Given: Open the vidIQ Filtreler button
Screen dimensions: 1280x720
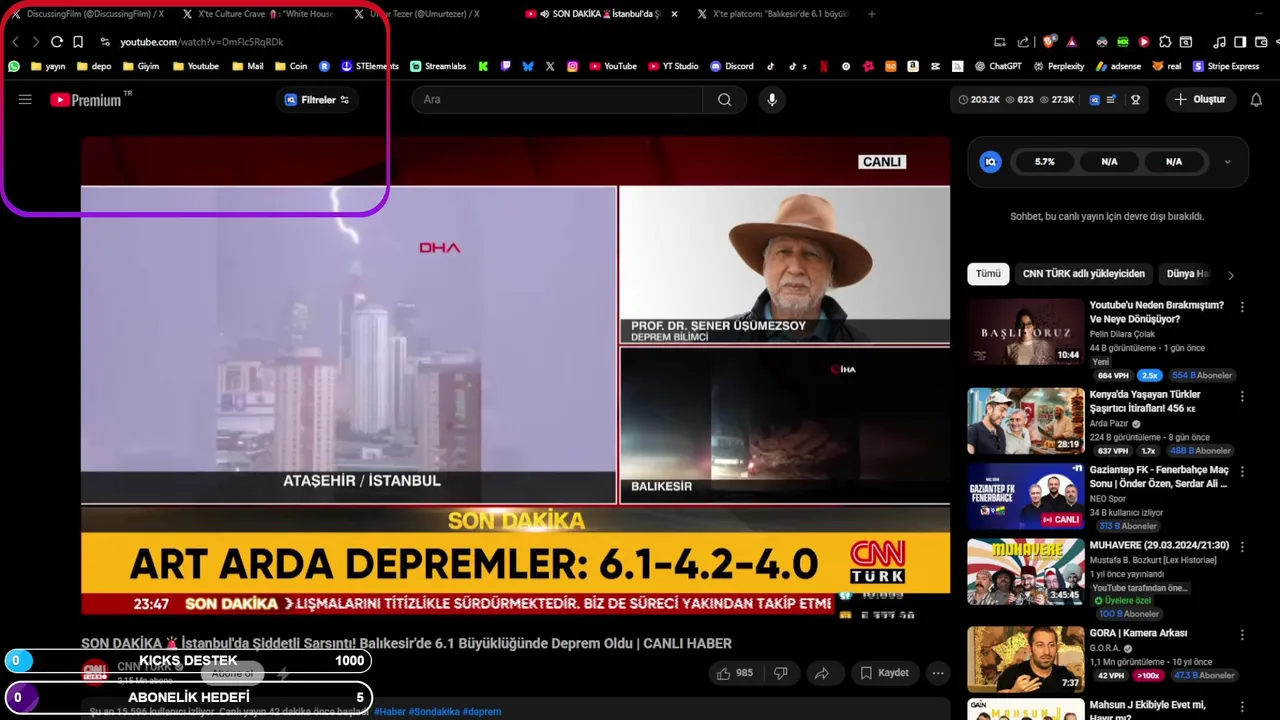Looking at the screenshot, I should click(317, 100).
